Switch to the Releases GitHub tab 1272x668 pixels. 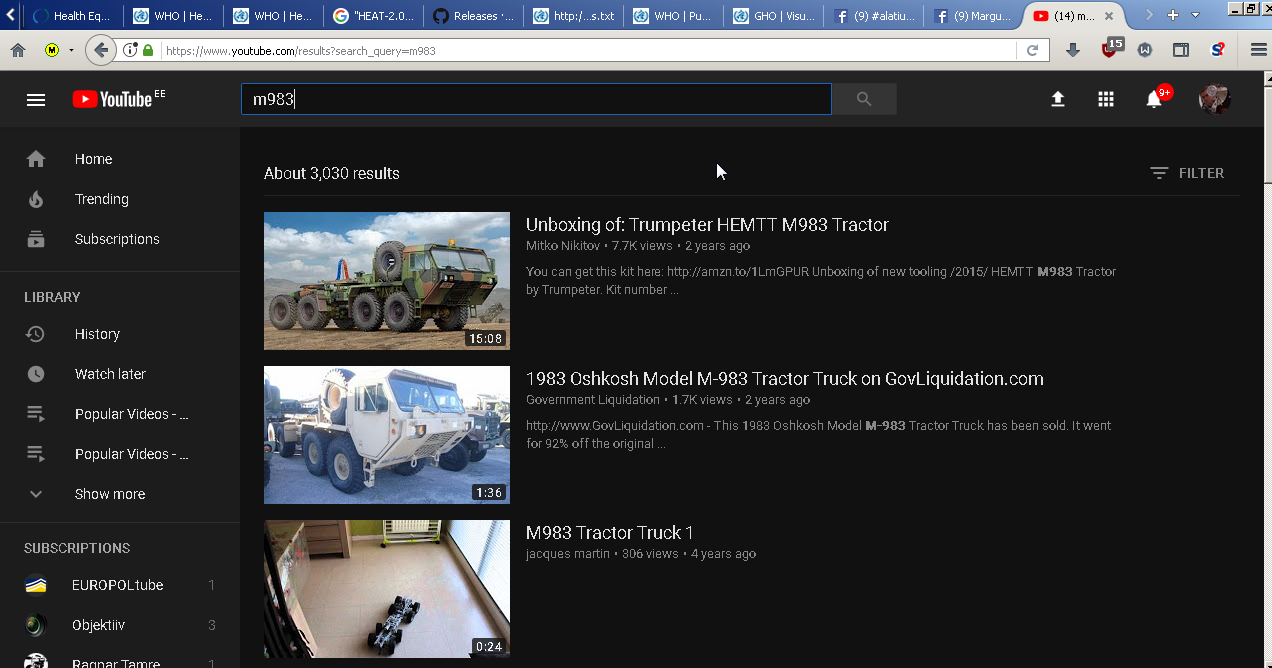pos(473,16)
